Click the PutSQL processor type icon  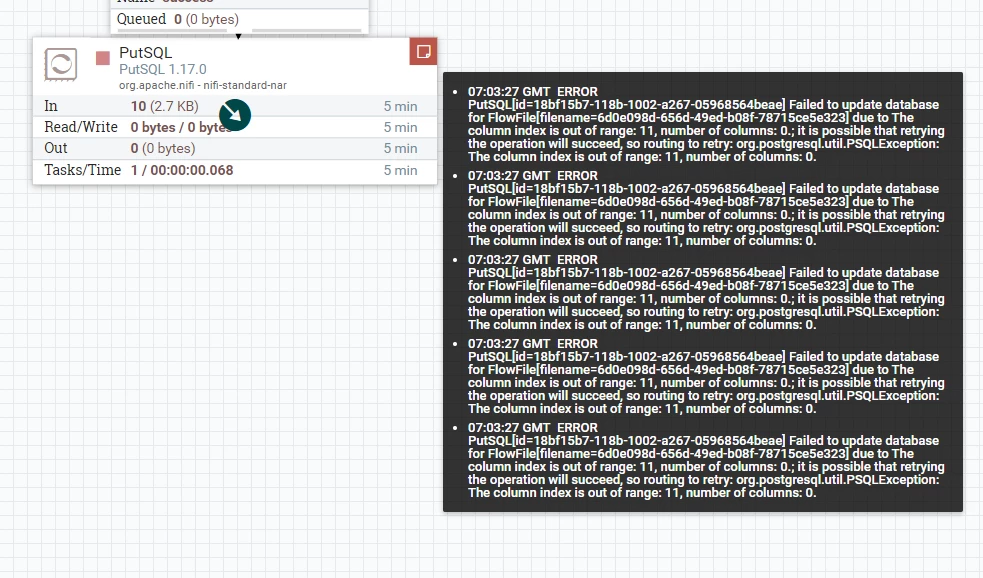tap(61, 64)
